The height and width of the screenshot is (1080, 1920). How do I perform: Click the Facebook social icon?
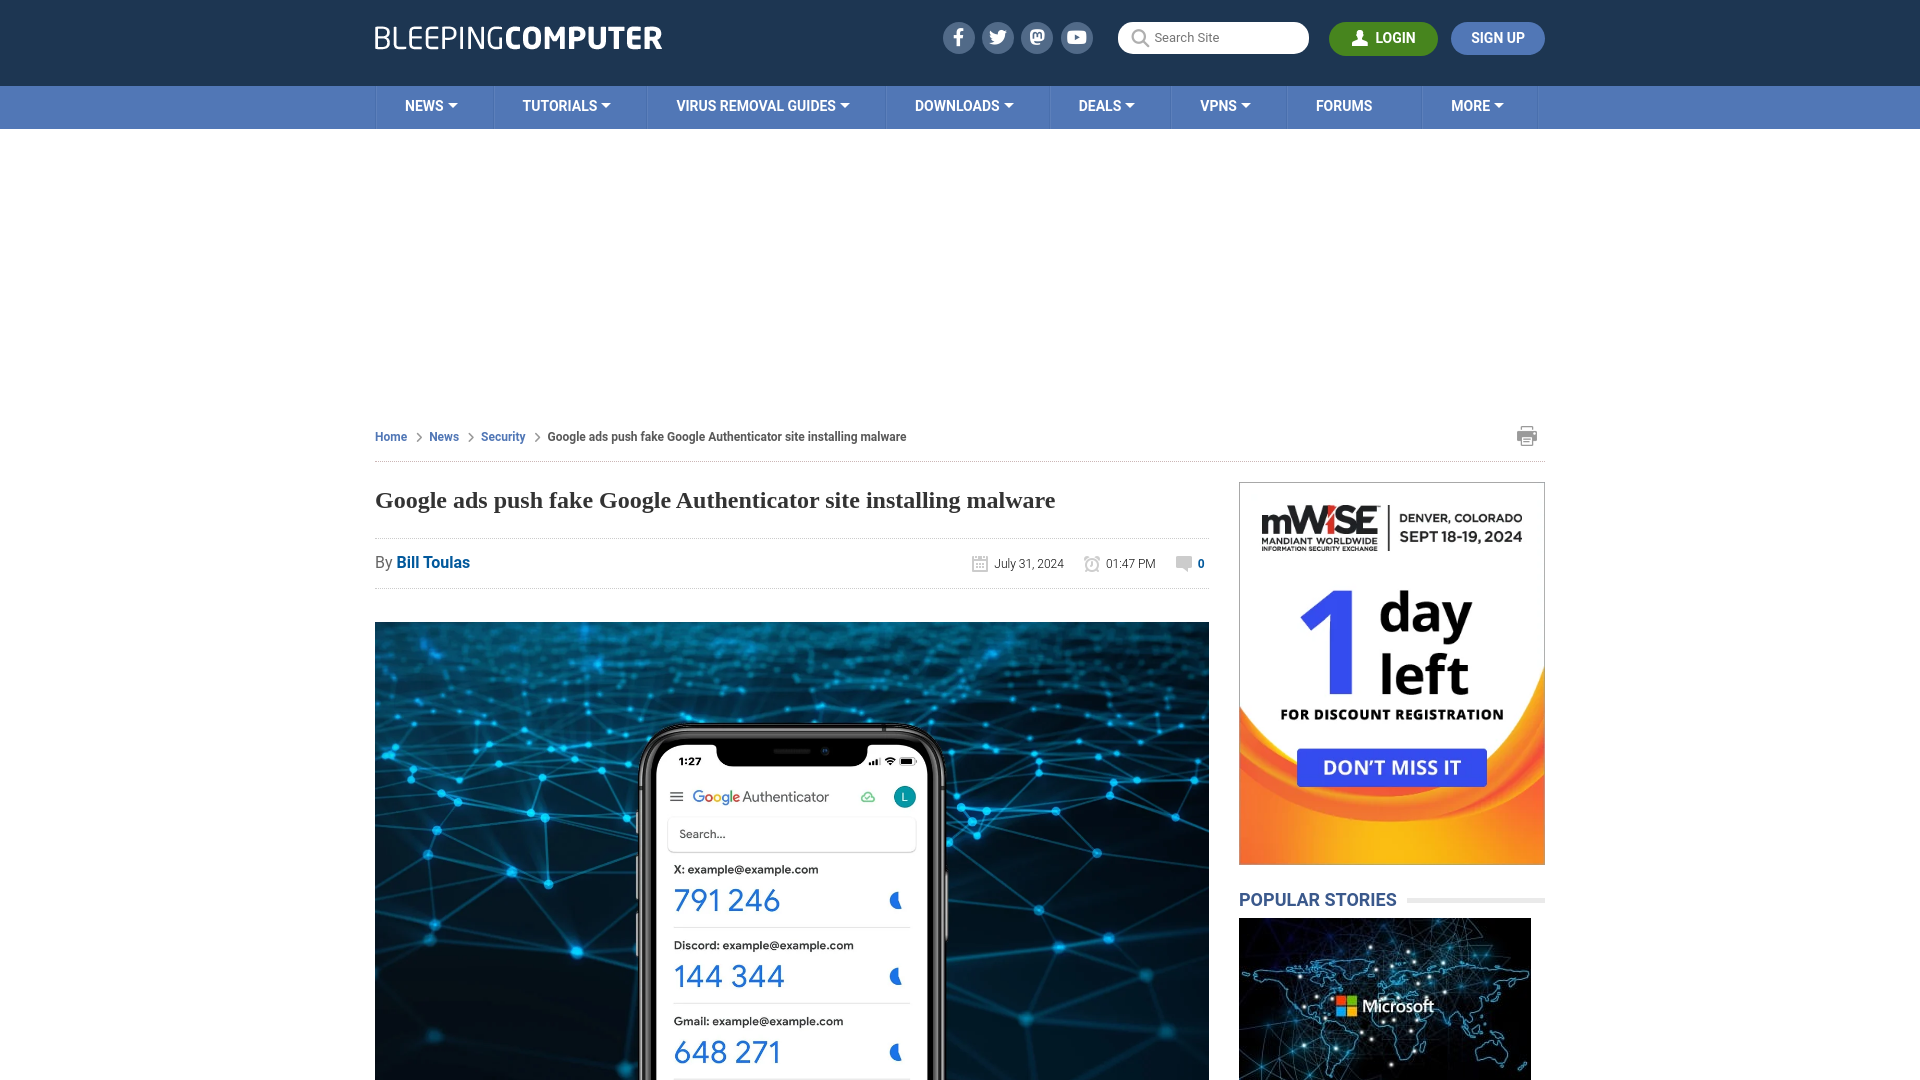pos(957,37)
